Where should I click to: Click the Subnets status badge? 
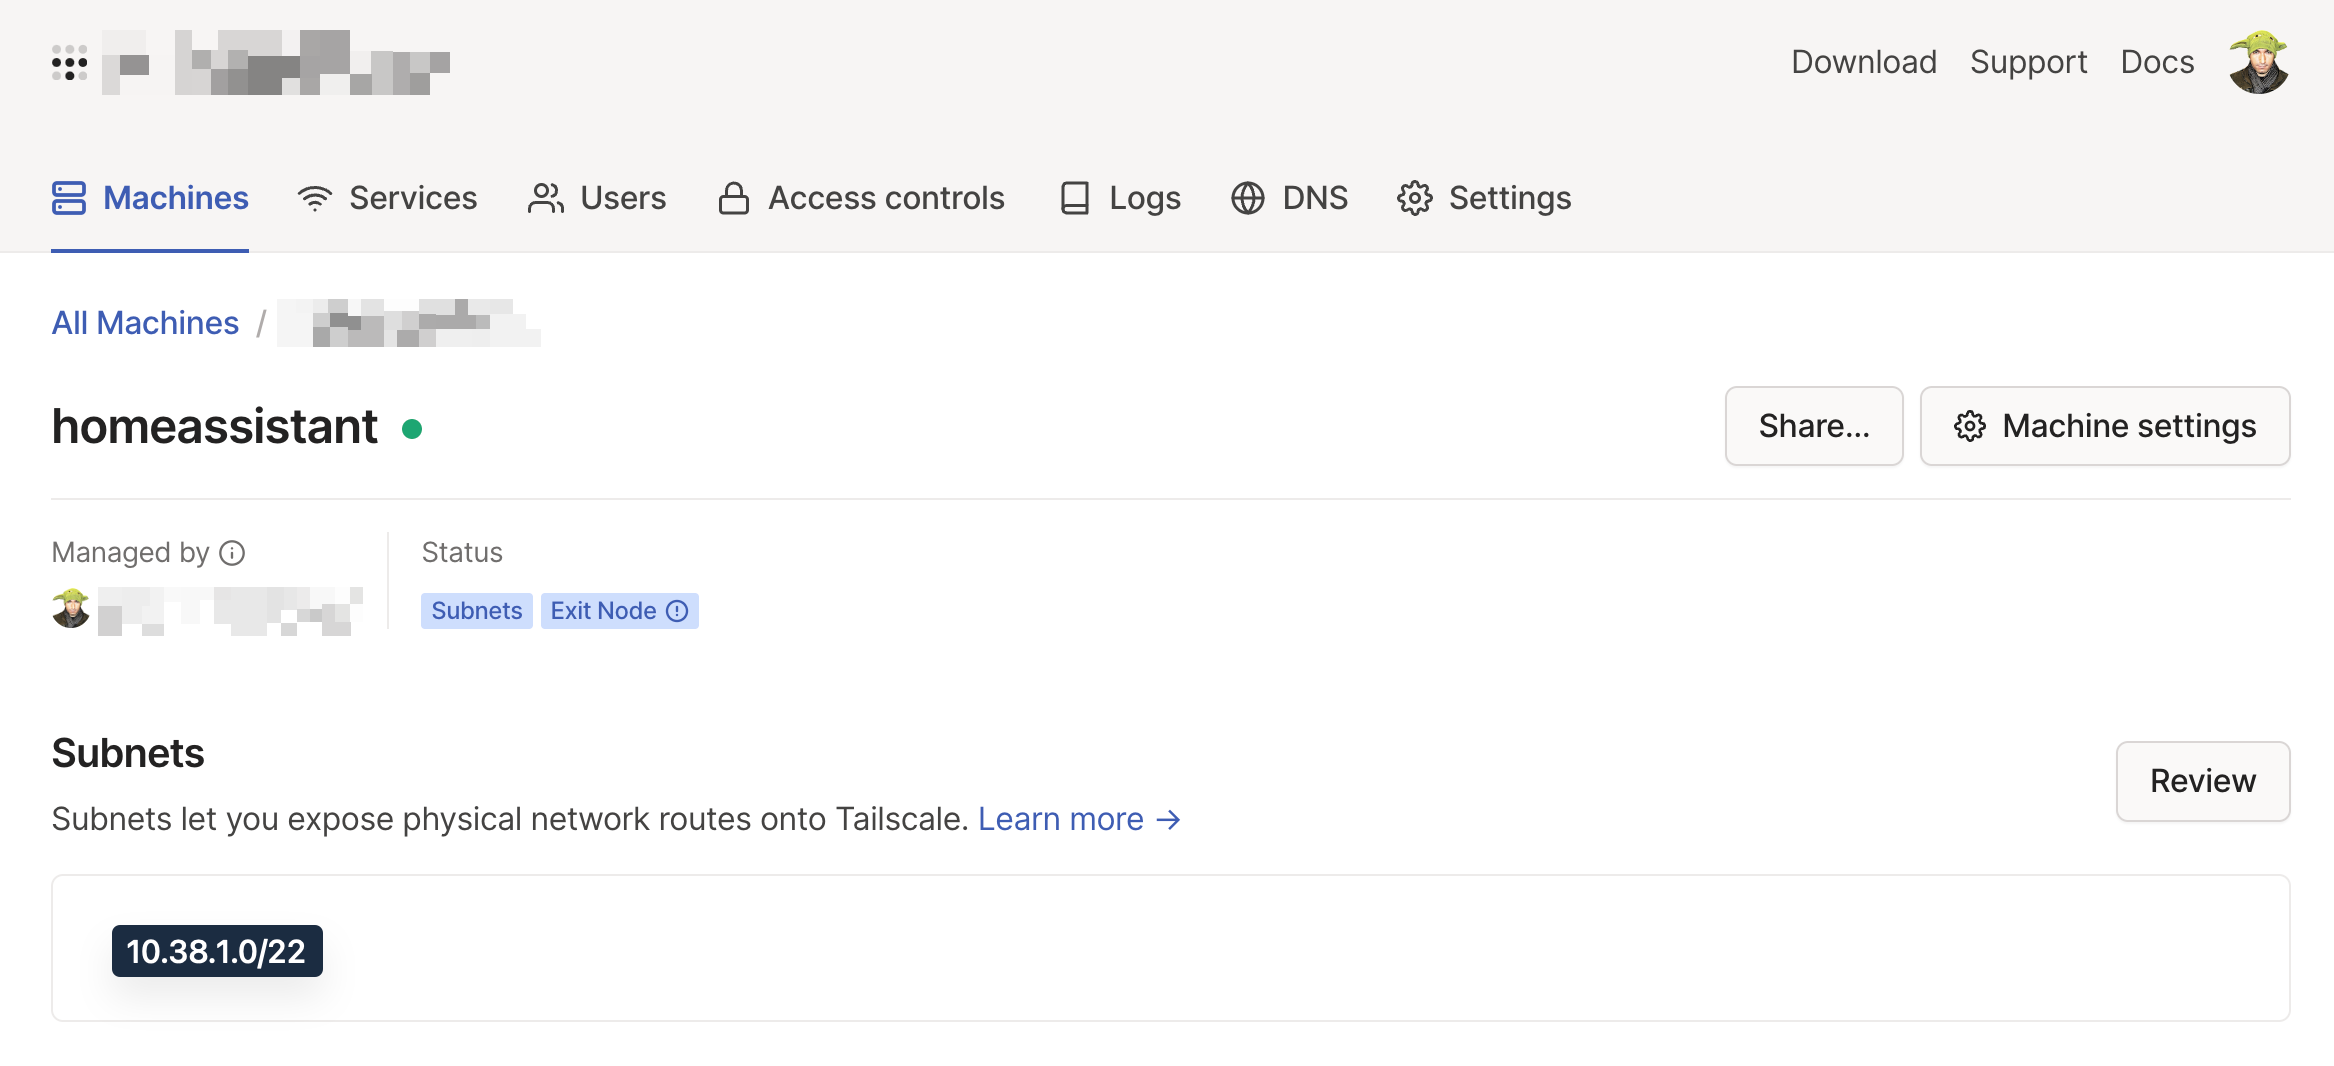click(476, 611)
